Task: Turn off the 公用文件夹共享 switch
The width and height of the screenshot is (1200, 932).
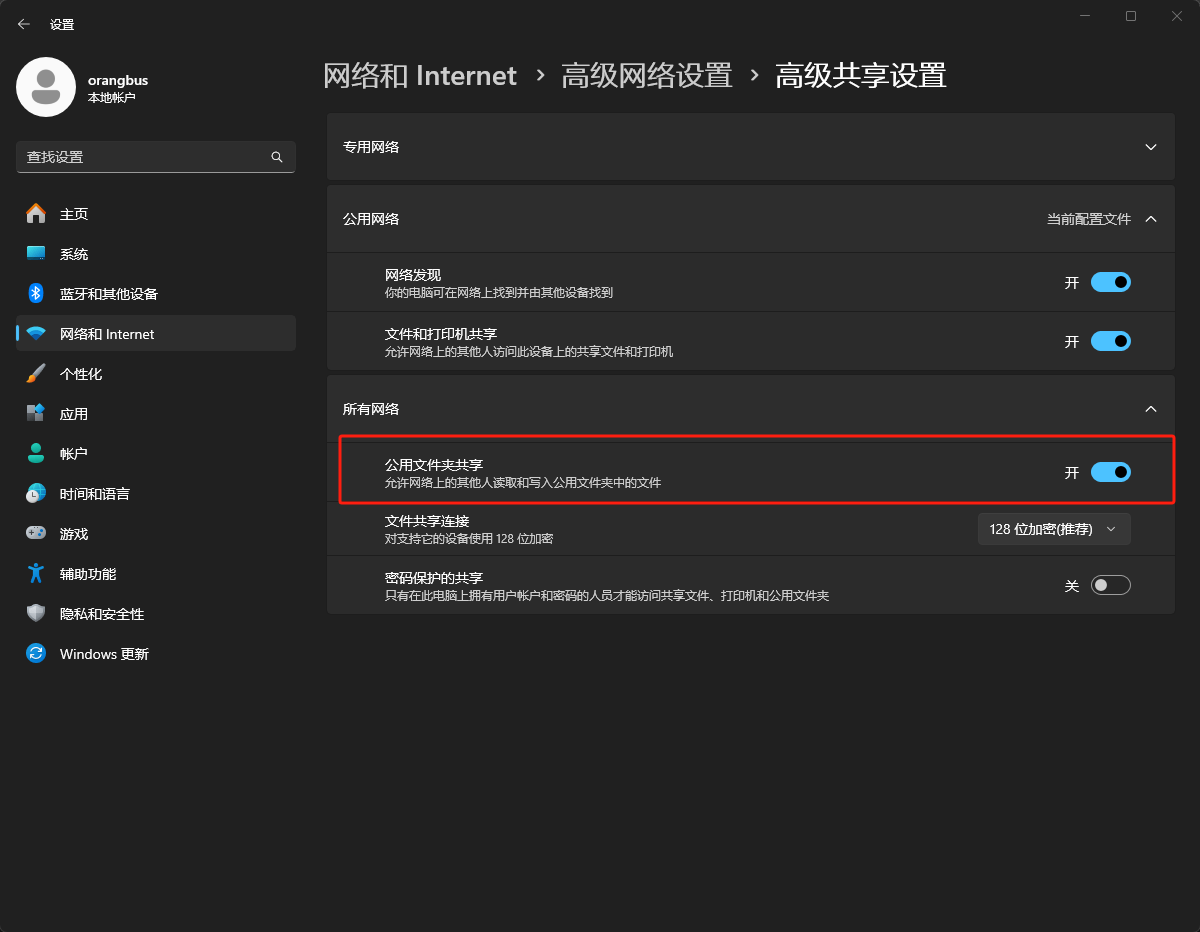Action: [x=1110, y=472]
